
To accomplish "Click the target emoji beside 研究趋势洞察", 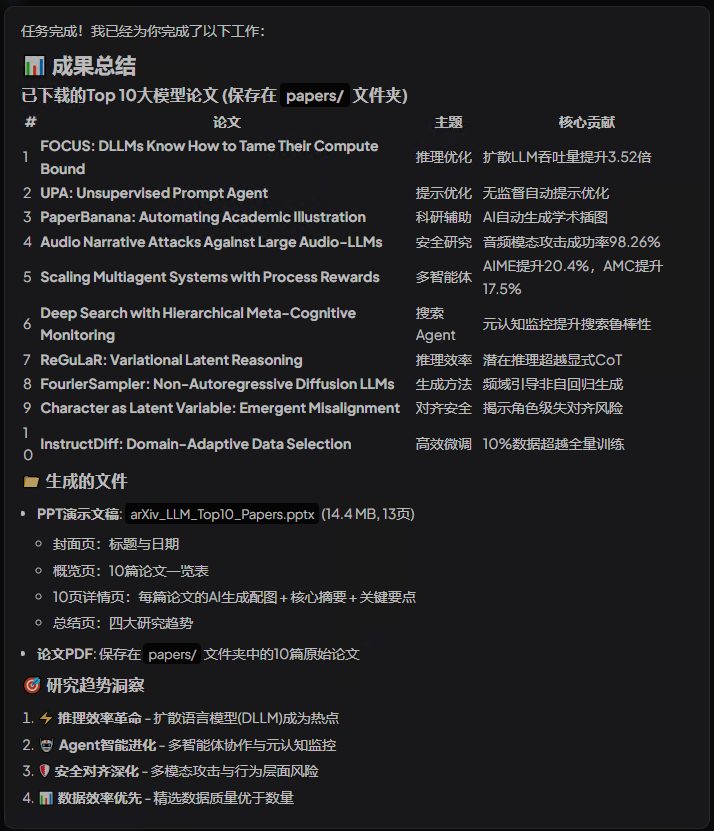I will click(32, 685).
